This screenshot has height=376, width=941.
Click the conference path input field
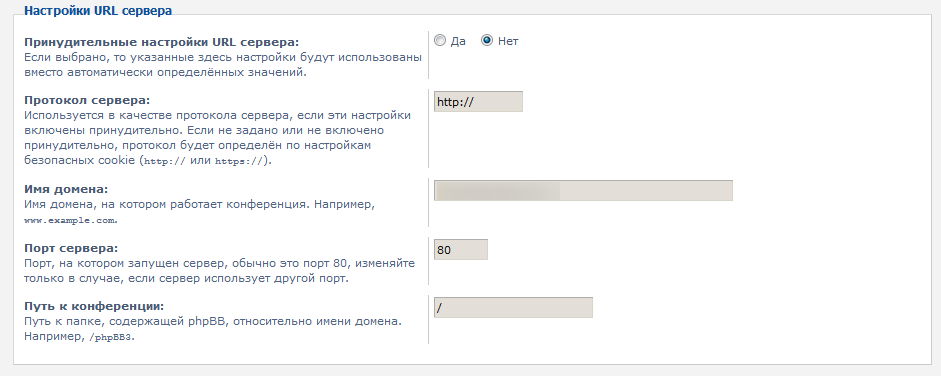[x=513, y=308]
